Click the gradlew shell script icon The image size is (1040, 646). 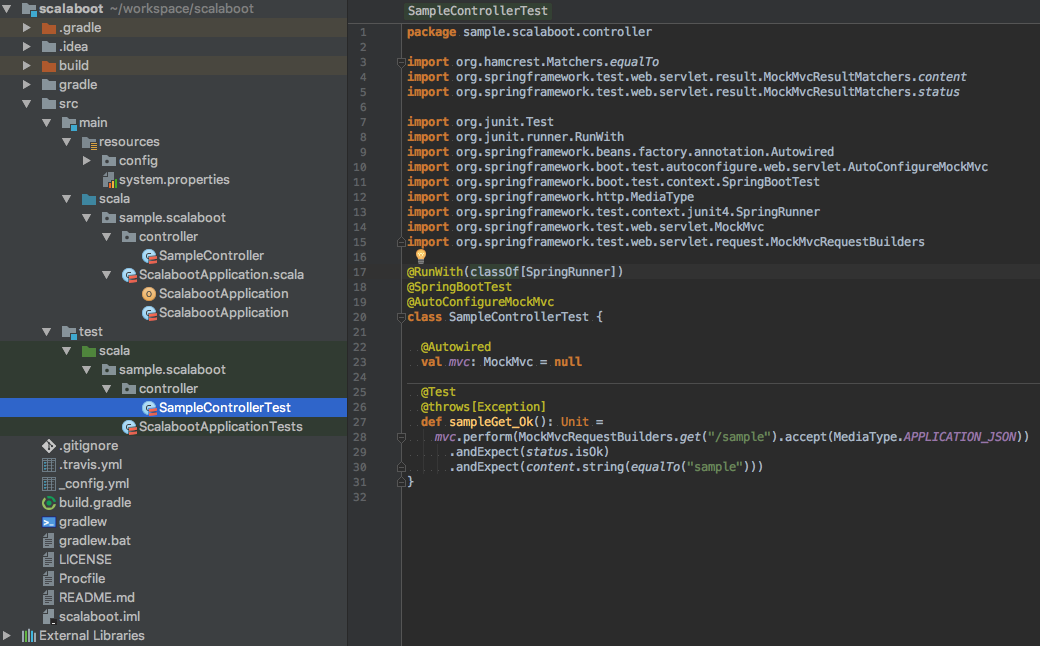coord(48,522)
